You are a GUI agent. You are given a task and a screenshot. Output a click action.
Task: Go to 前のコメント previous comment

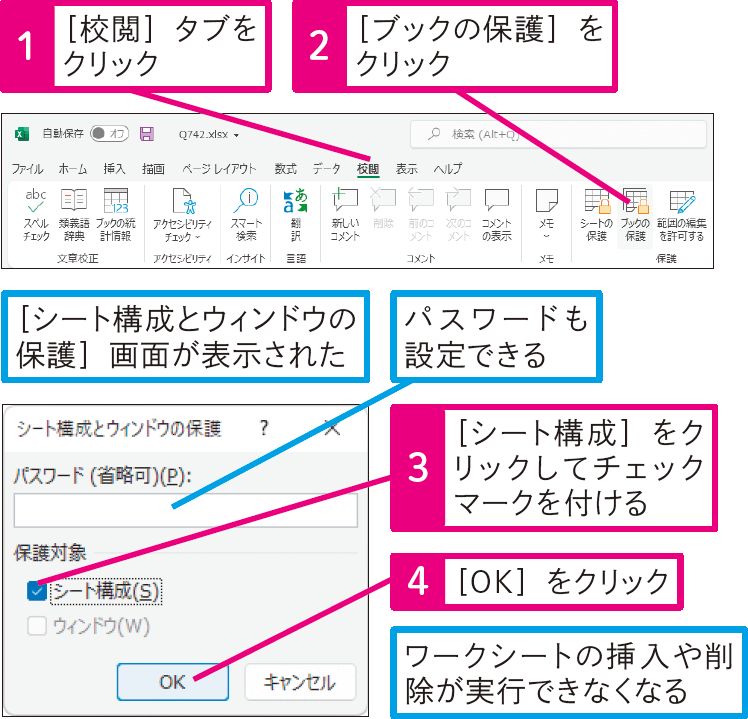(421, 215)
